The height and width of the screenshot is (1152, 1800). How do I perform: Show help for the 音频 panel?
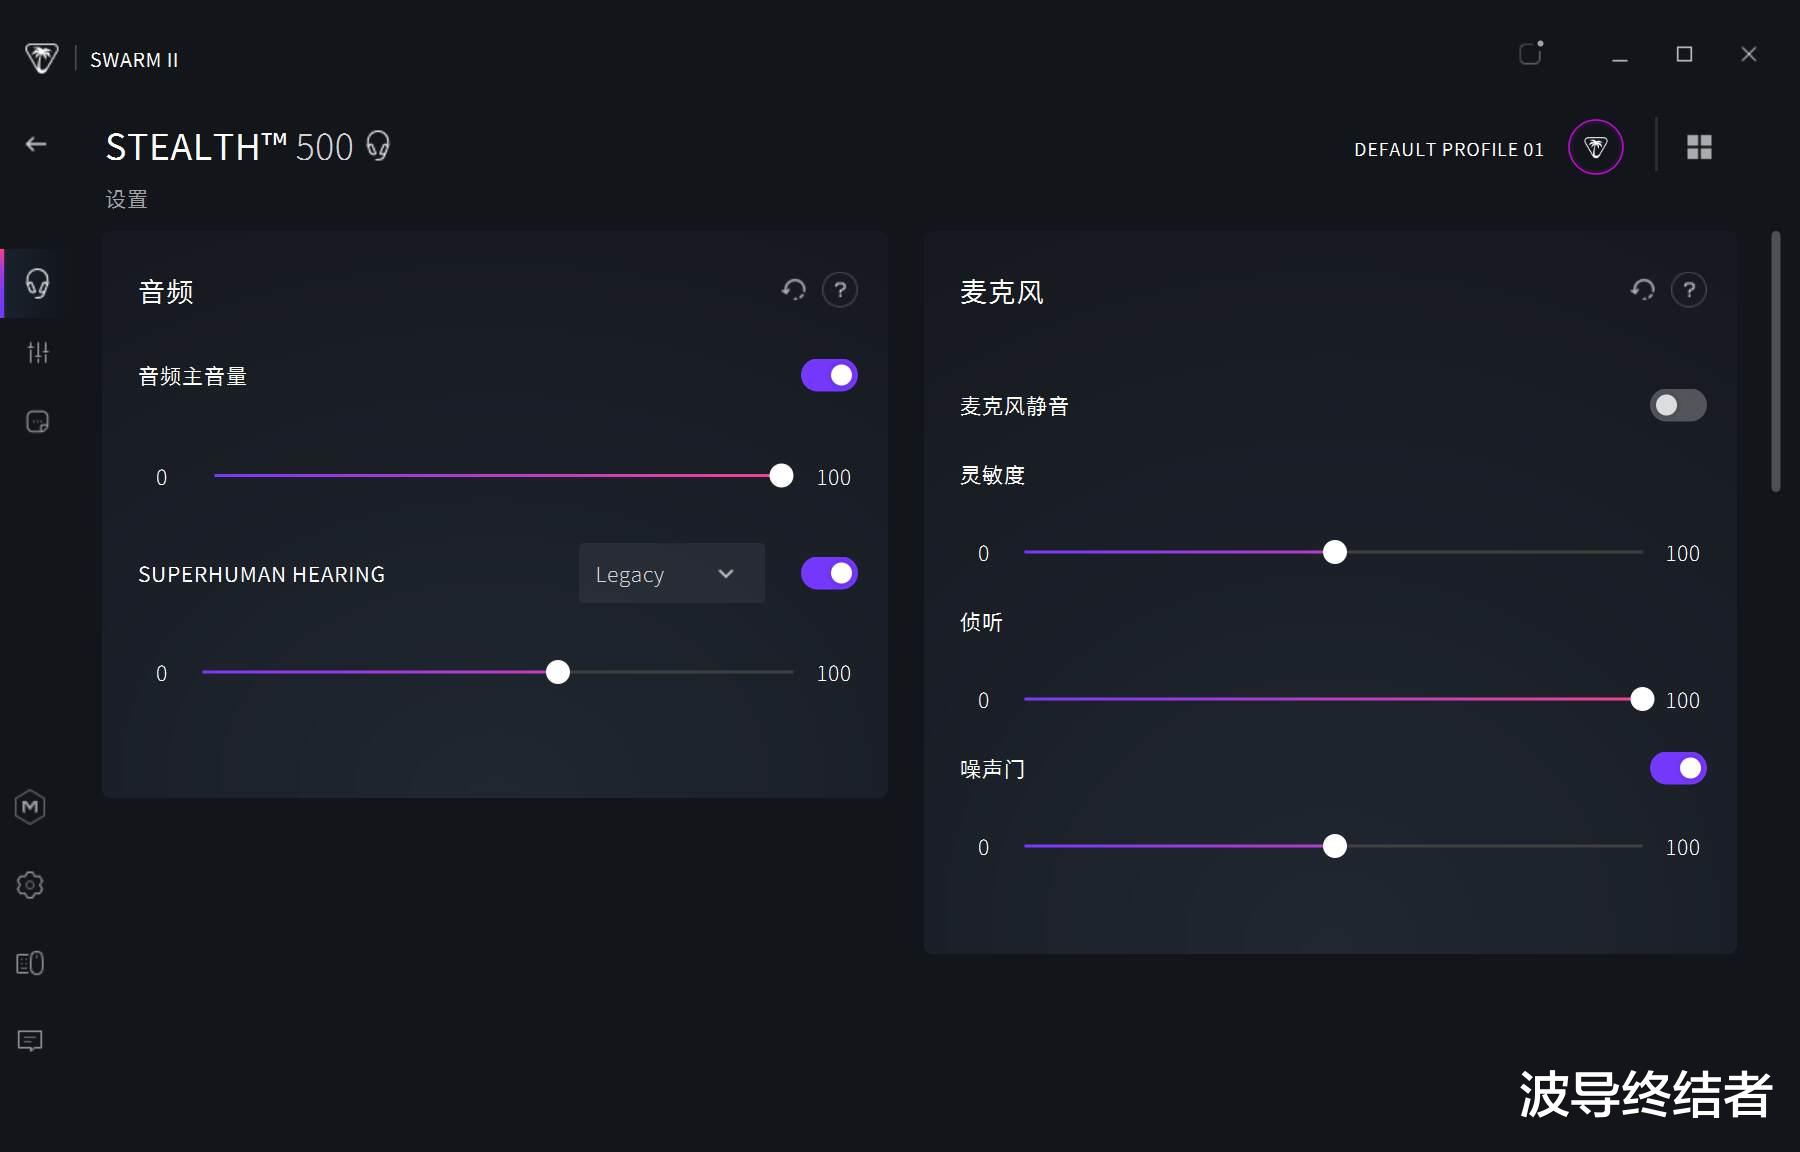[840, 290]
